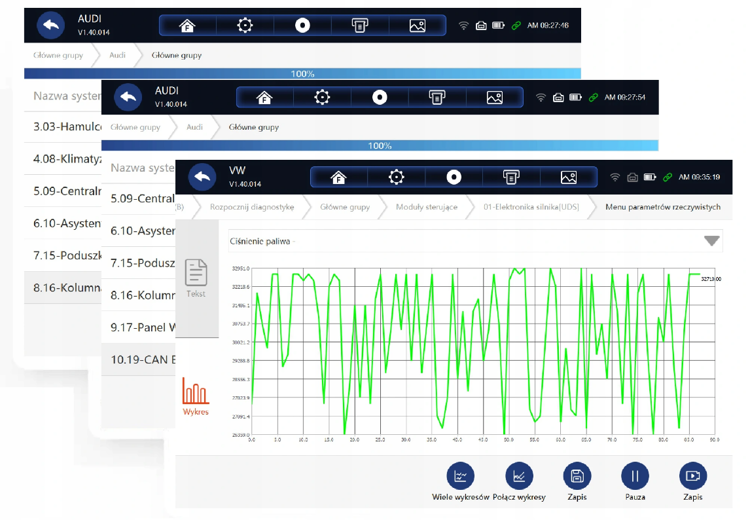The width and height of the screenshot is (750, 520).
Task: Open the Ciśnienie paliwa parameter selector
Action: tap(475, 241)
